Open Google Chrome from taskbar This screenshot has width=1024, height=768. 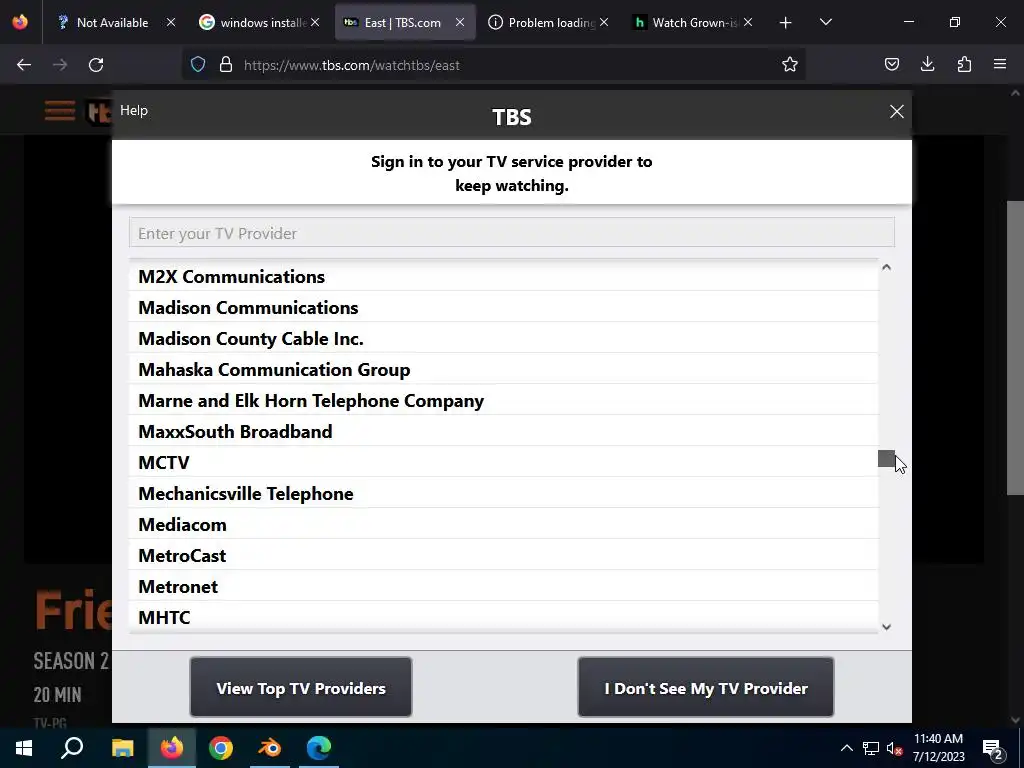pos(221,748)
